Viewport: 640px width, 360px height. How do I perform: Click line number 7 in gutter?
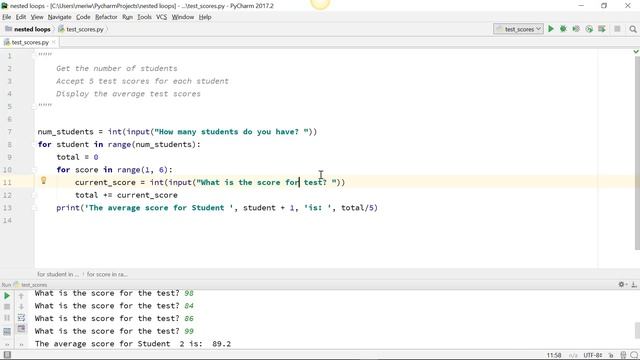pos(9,132)
